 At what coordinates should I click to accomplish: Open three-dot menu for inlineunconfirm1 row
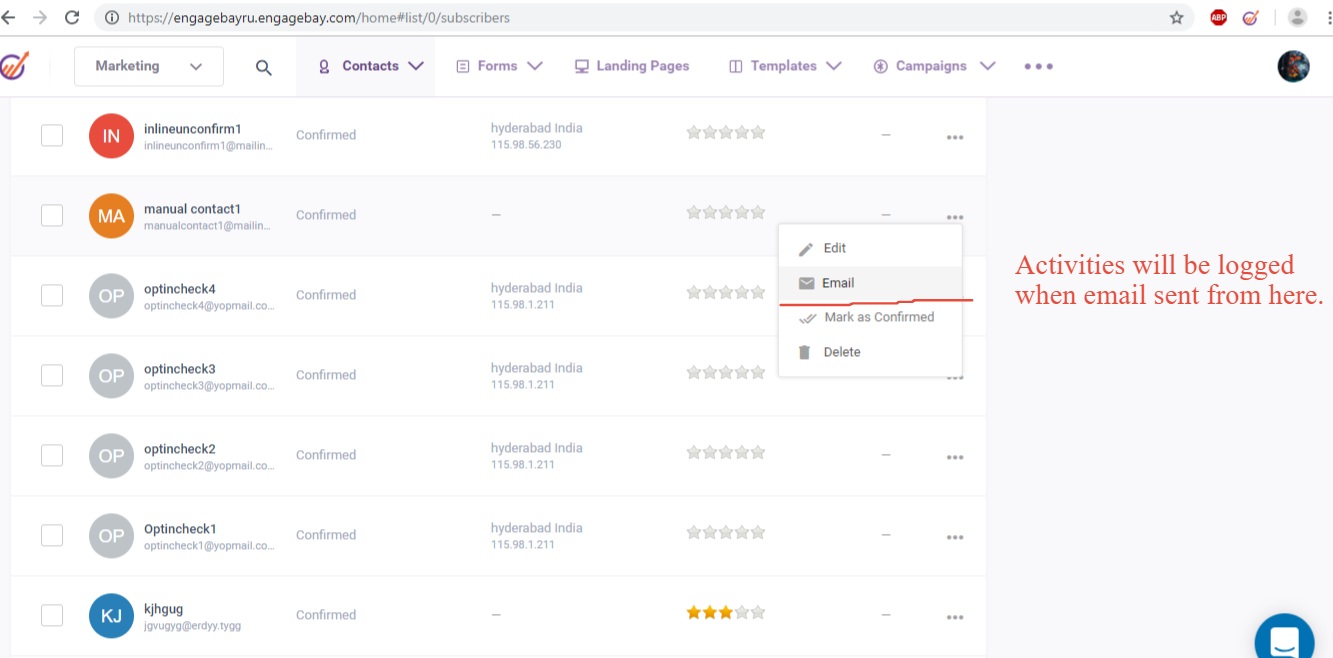[954, 137]
